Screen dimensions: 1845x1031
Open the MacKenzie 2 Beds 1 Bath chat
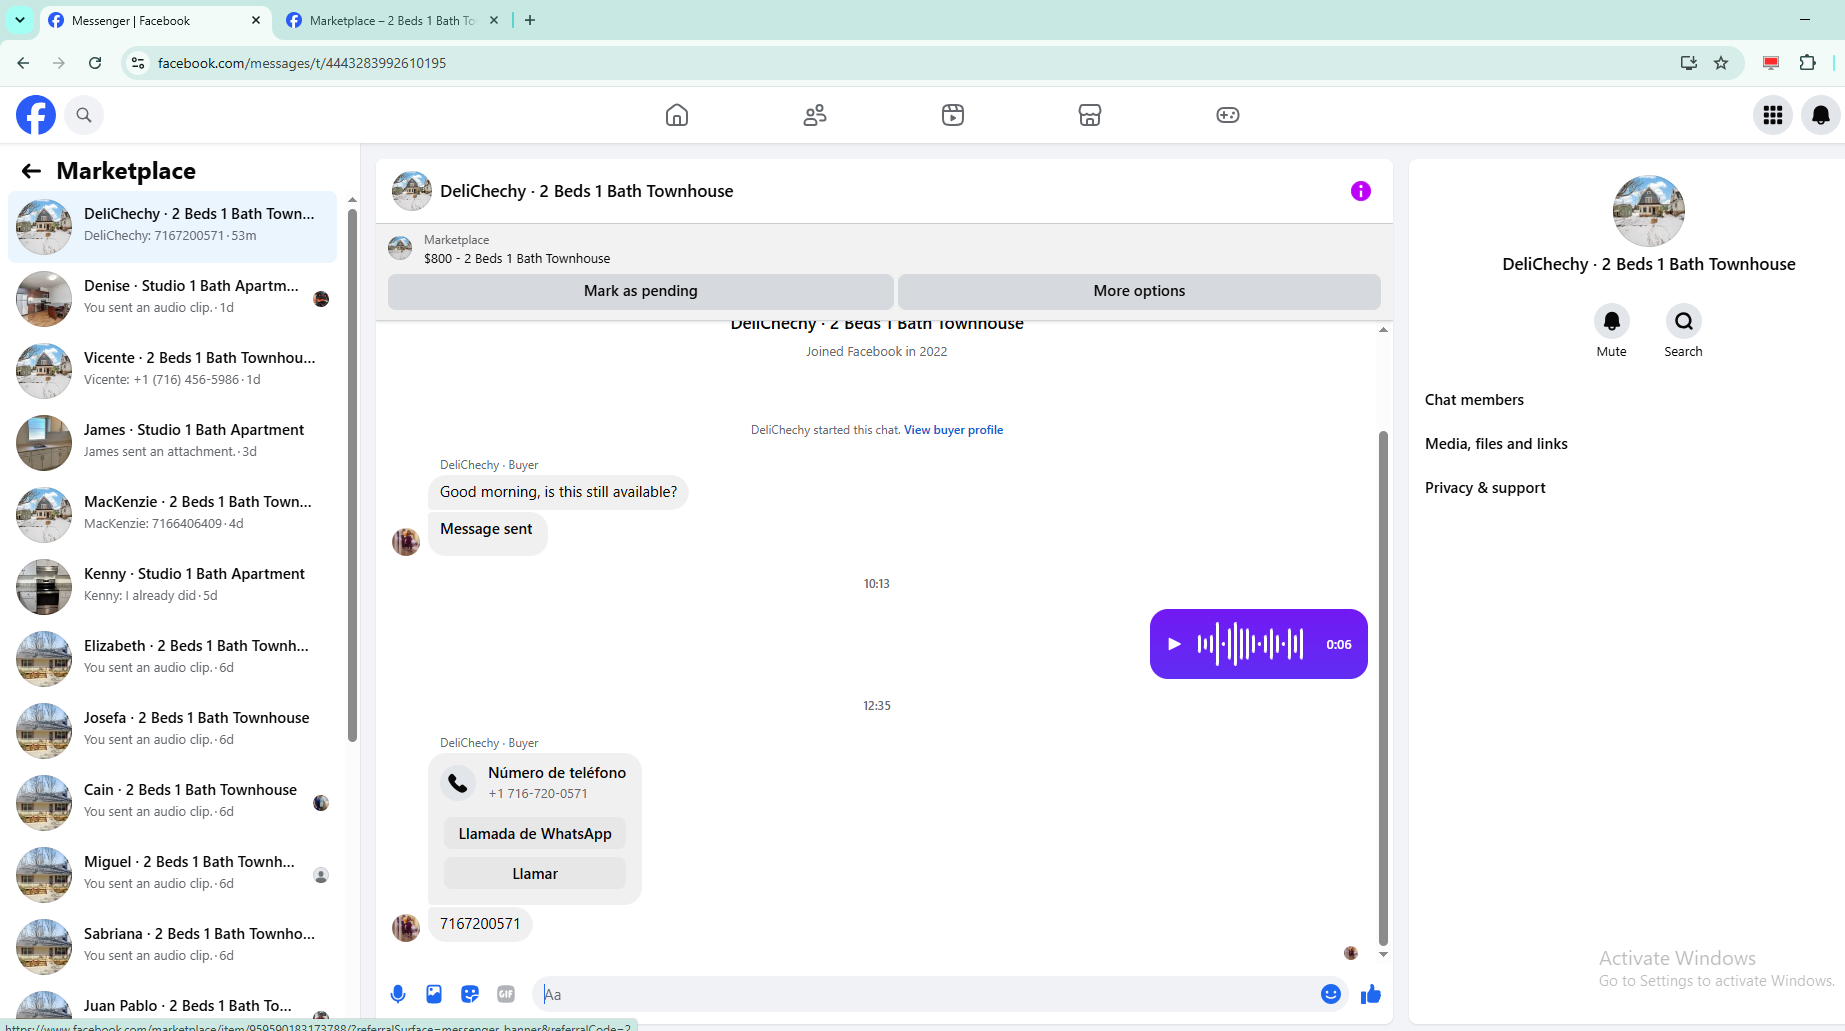[x=172, y=515]
